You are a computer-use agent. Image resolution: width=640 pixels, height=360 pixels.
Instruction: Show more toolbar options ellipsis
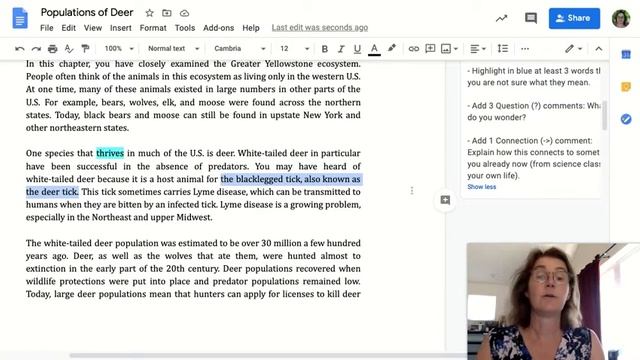click(x=525, y=49)
